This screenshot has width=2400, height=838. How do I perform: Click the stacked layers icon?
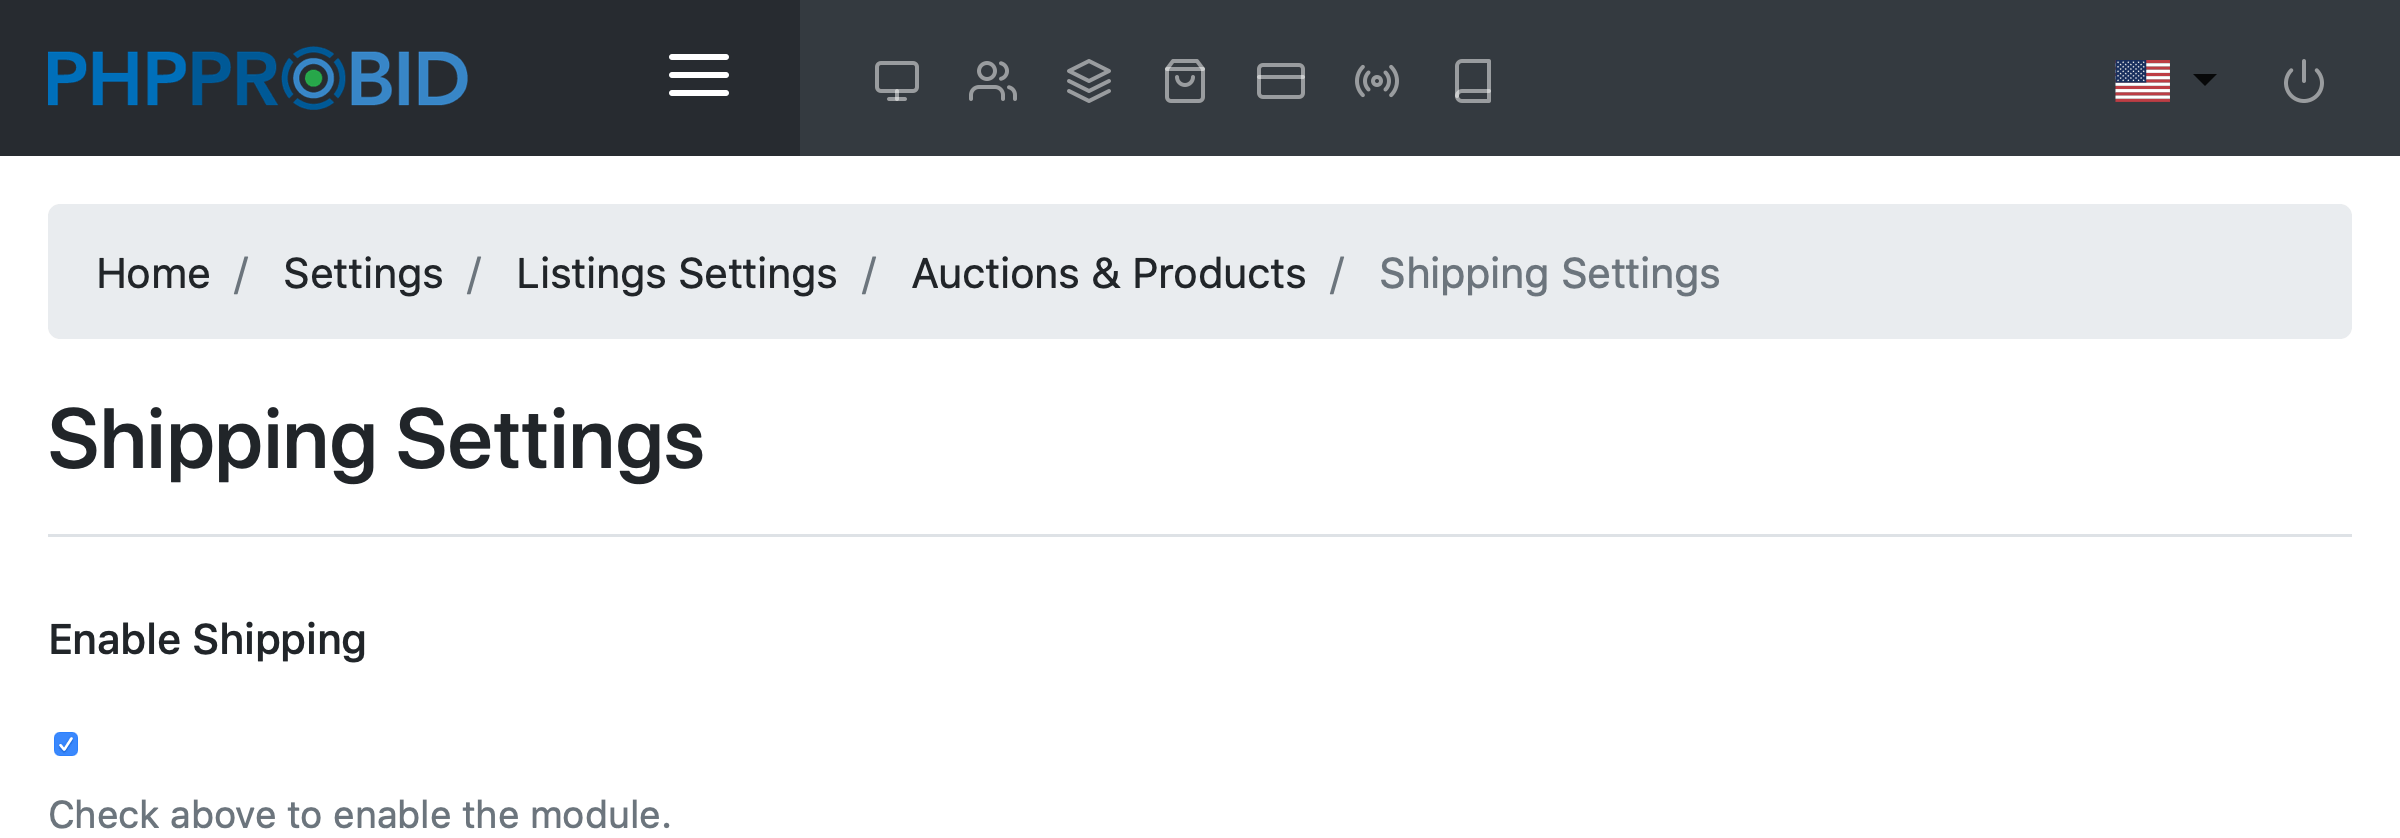[1088, 81]
